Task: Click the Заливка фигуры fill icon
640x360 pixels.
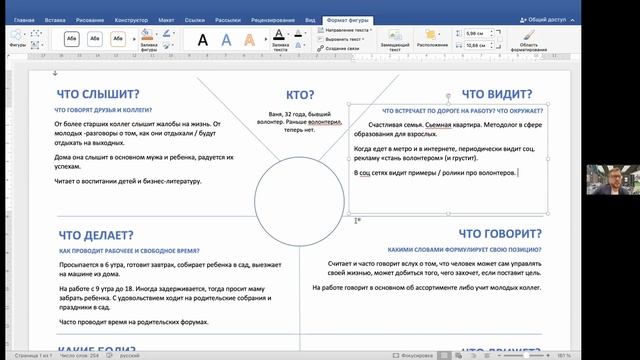Action: coord(147,35)
